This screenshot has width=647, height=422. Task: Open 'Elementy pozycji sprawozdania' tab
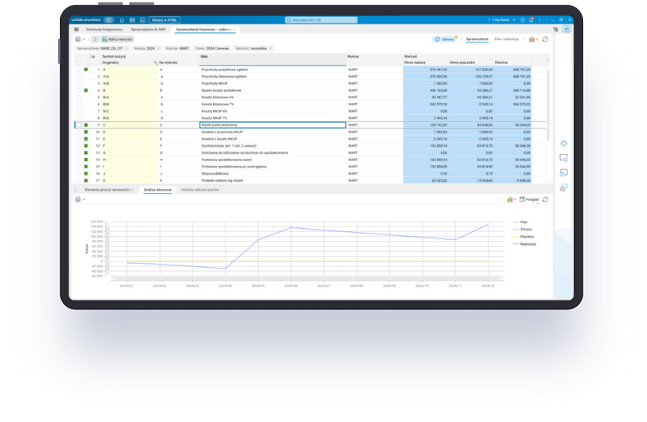tap(109, 190)
